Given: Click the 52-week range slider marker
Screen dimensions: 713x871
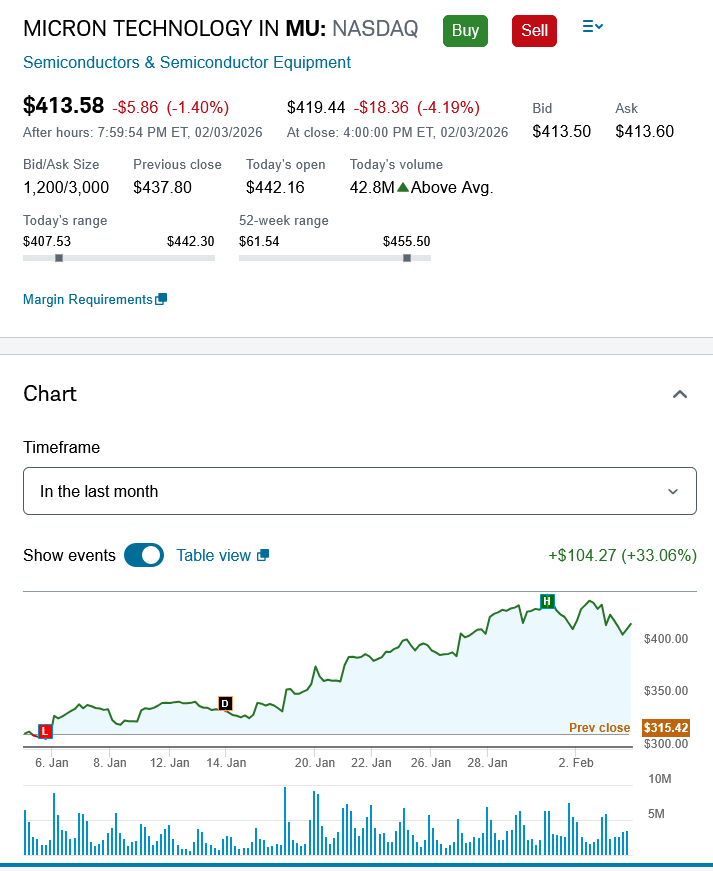Looking at the screenshot, I should 407,258.
